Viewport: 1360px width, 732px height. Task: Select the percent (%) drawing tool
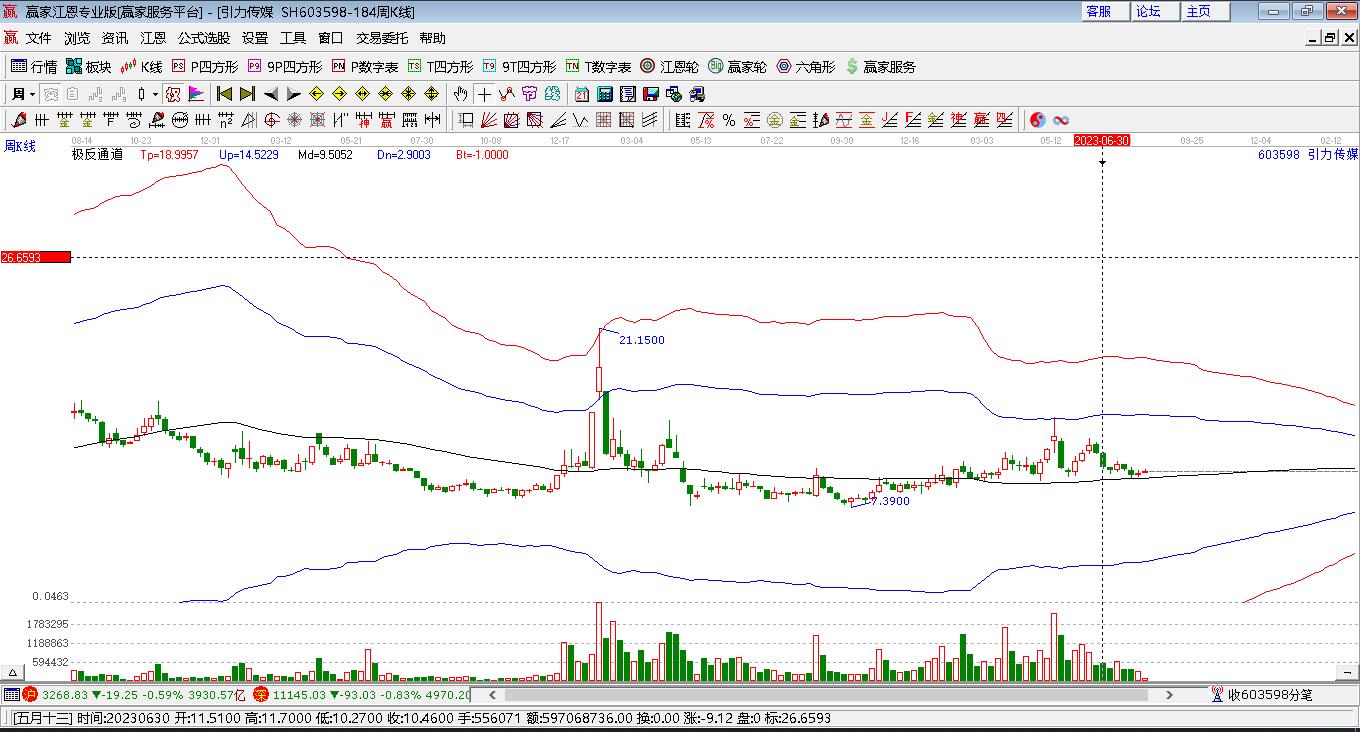click(729, 120)
